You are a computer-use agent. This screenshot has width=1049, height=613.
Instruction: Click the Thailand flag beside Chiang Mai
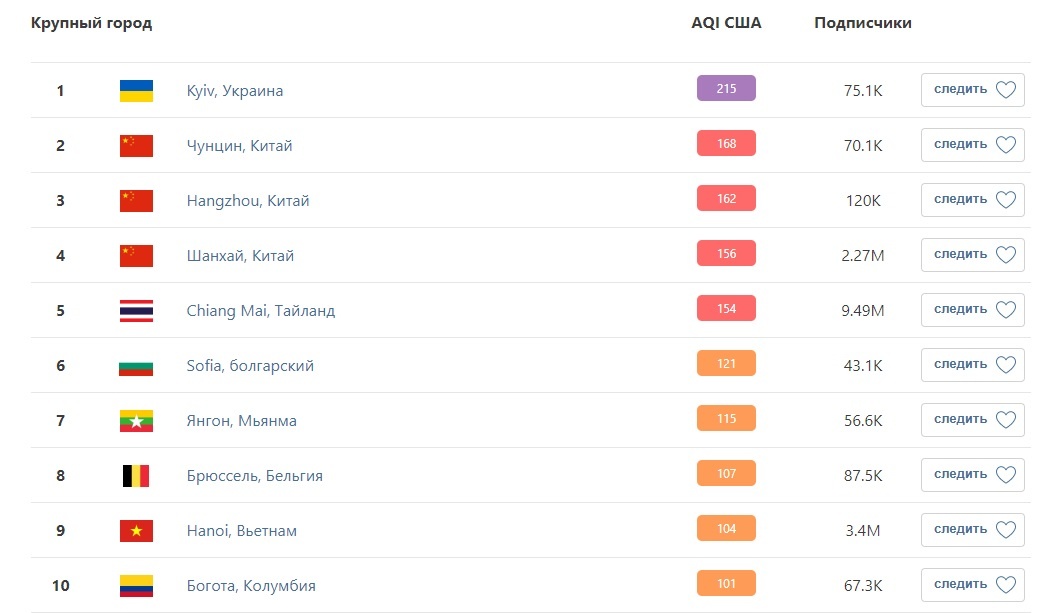136,311
